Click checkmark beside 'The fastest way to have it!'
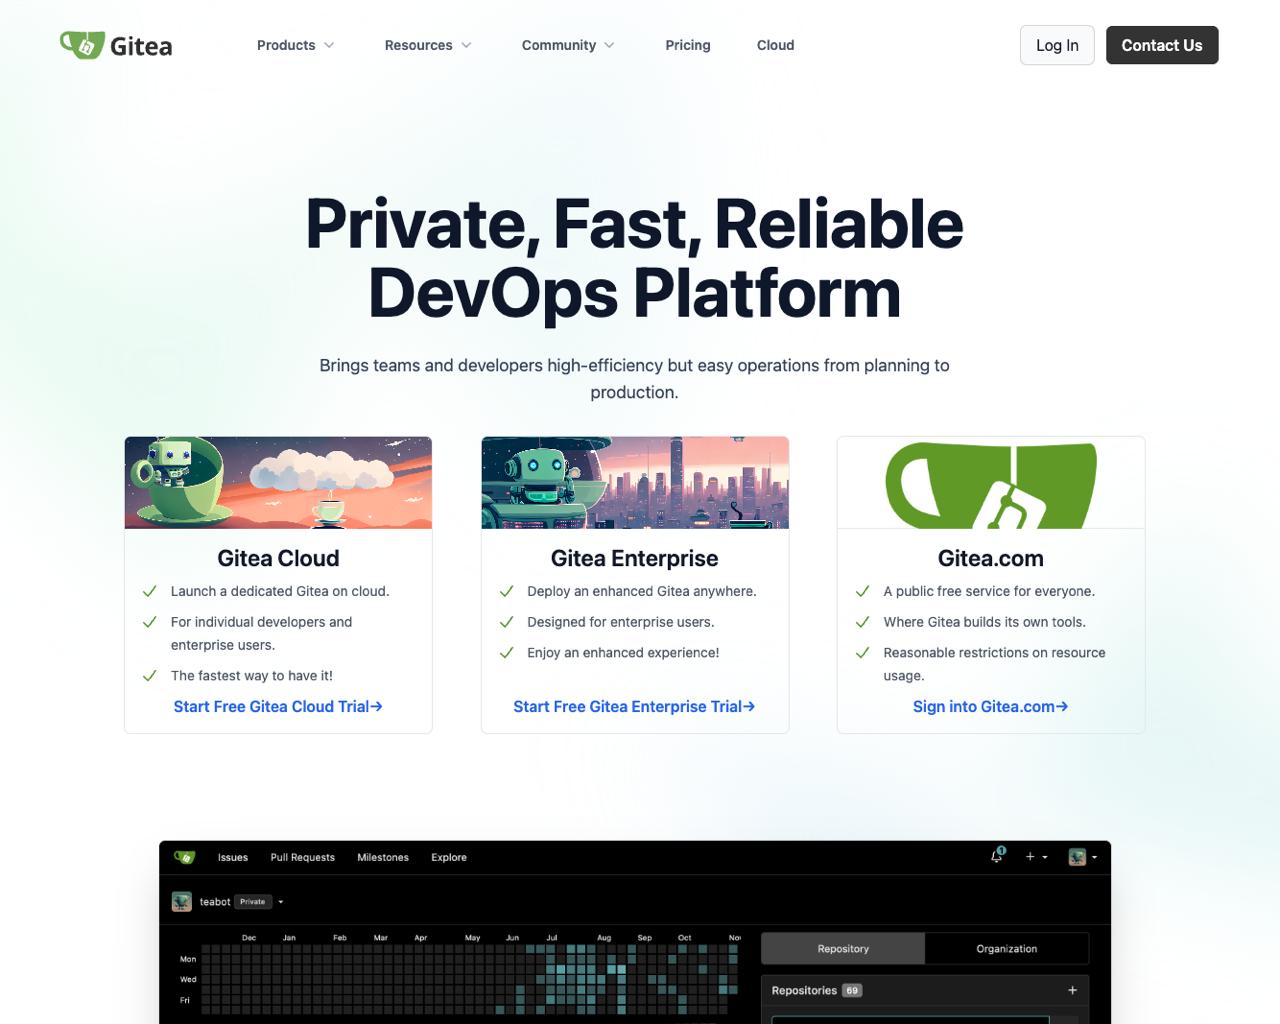1280x1024 pixels. click(150, 676)
